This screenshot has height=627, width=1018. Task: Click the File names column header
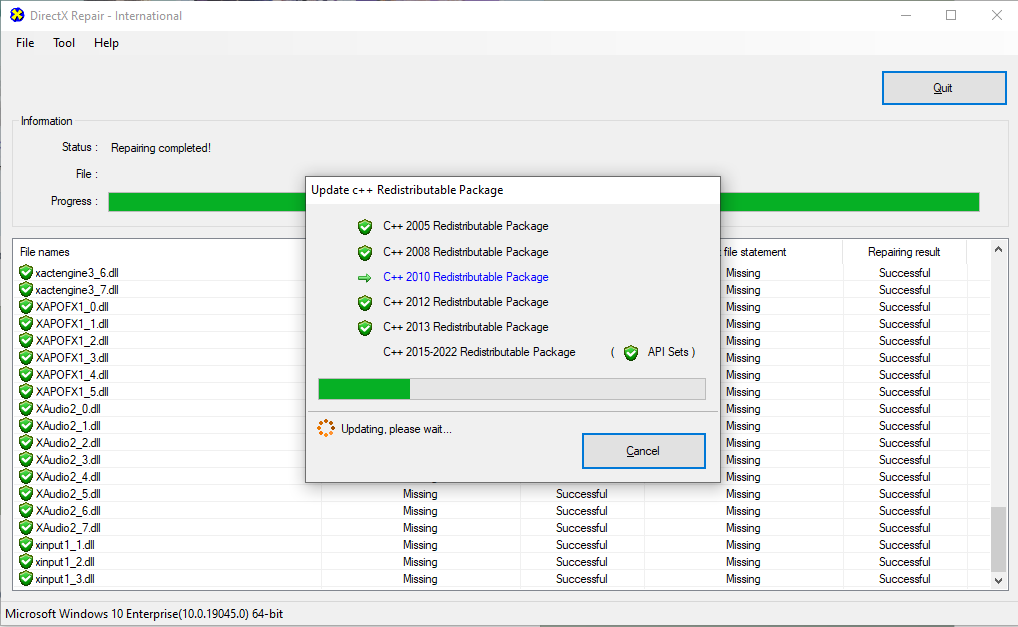pyautogui.click(x=45, y=252)
